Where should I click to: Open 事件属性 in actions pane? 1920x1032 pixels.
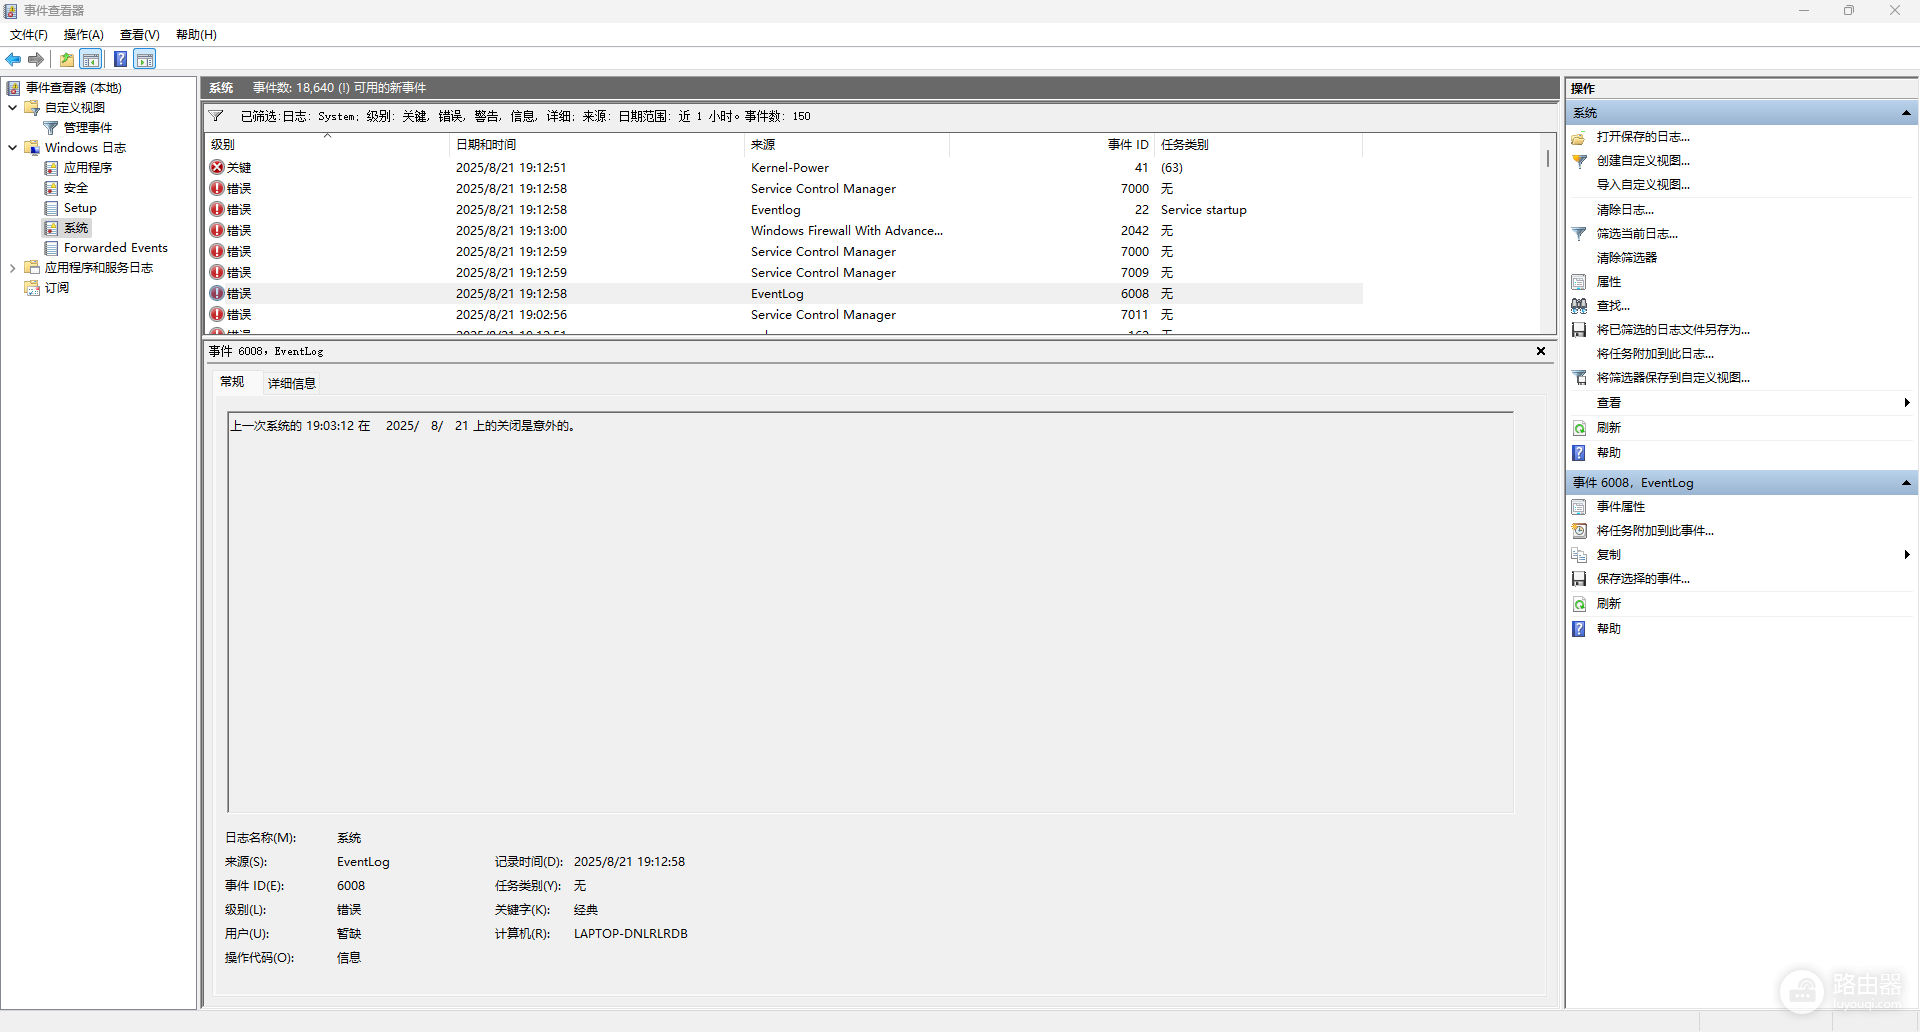[x=1620, y=507]
